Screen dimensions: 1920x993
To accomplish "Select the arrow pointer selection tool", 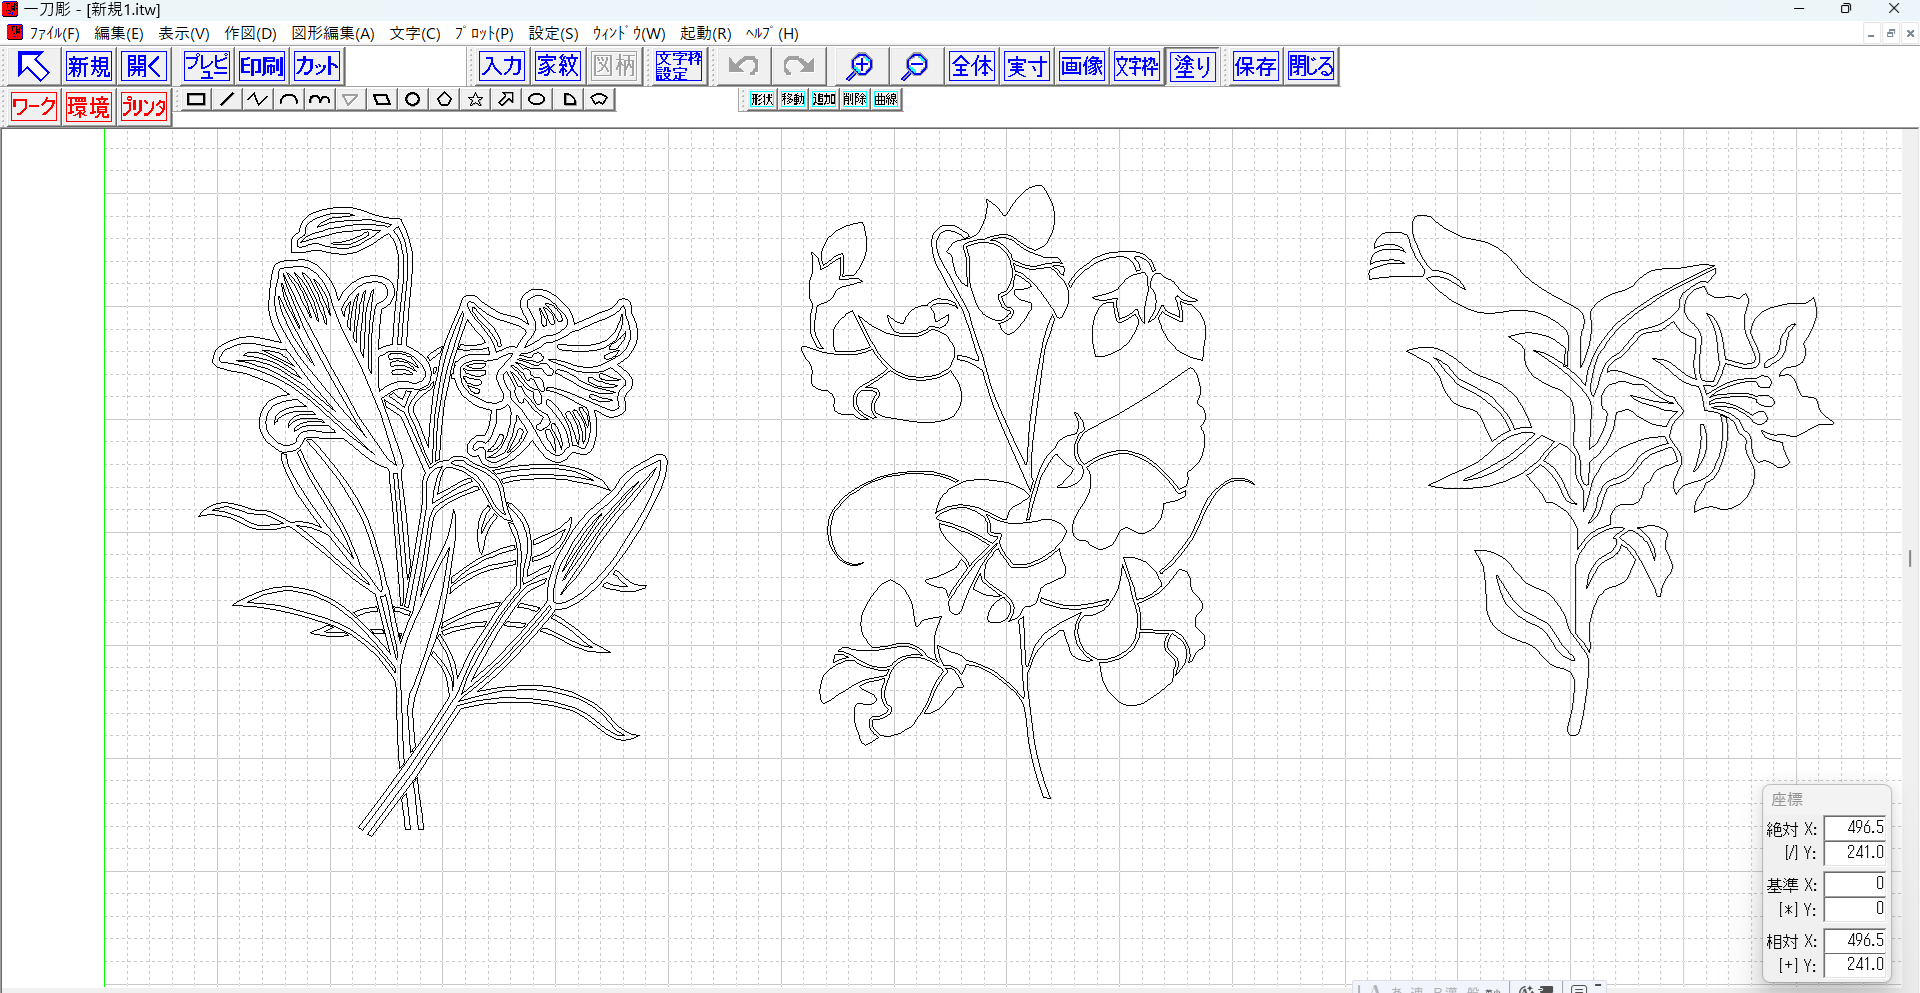I will point(33,67).
